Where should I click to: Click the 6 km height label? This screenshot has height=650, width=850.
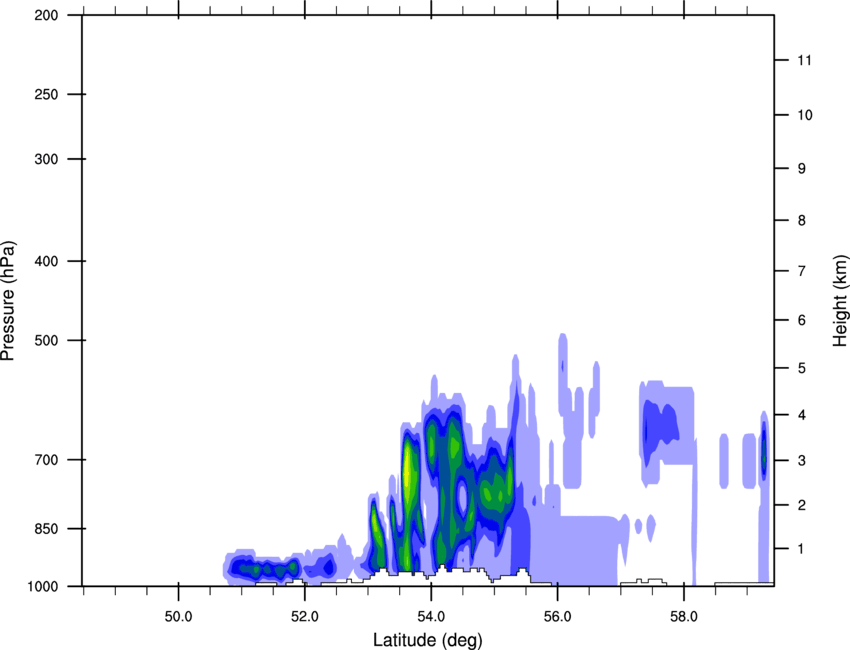[x=802, y=320]
